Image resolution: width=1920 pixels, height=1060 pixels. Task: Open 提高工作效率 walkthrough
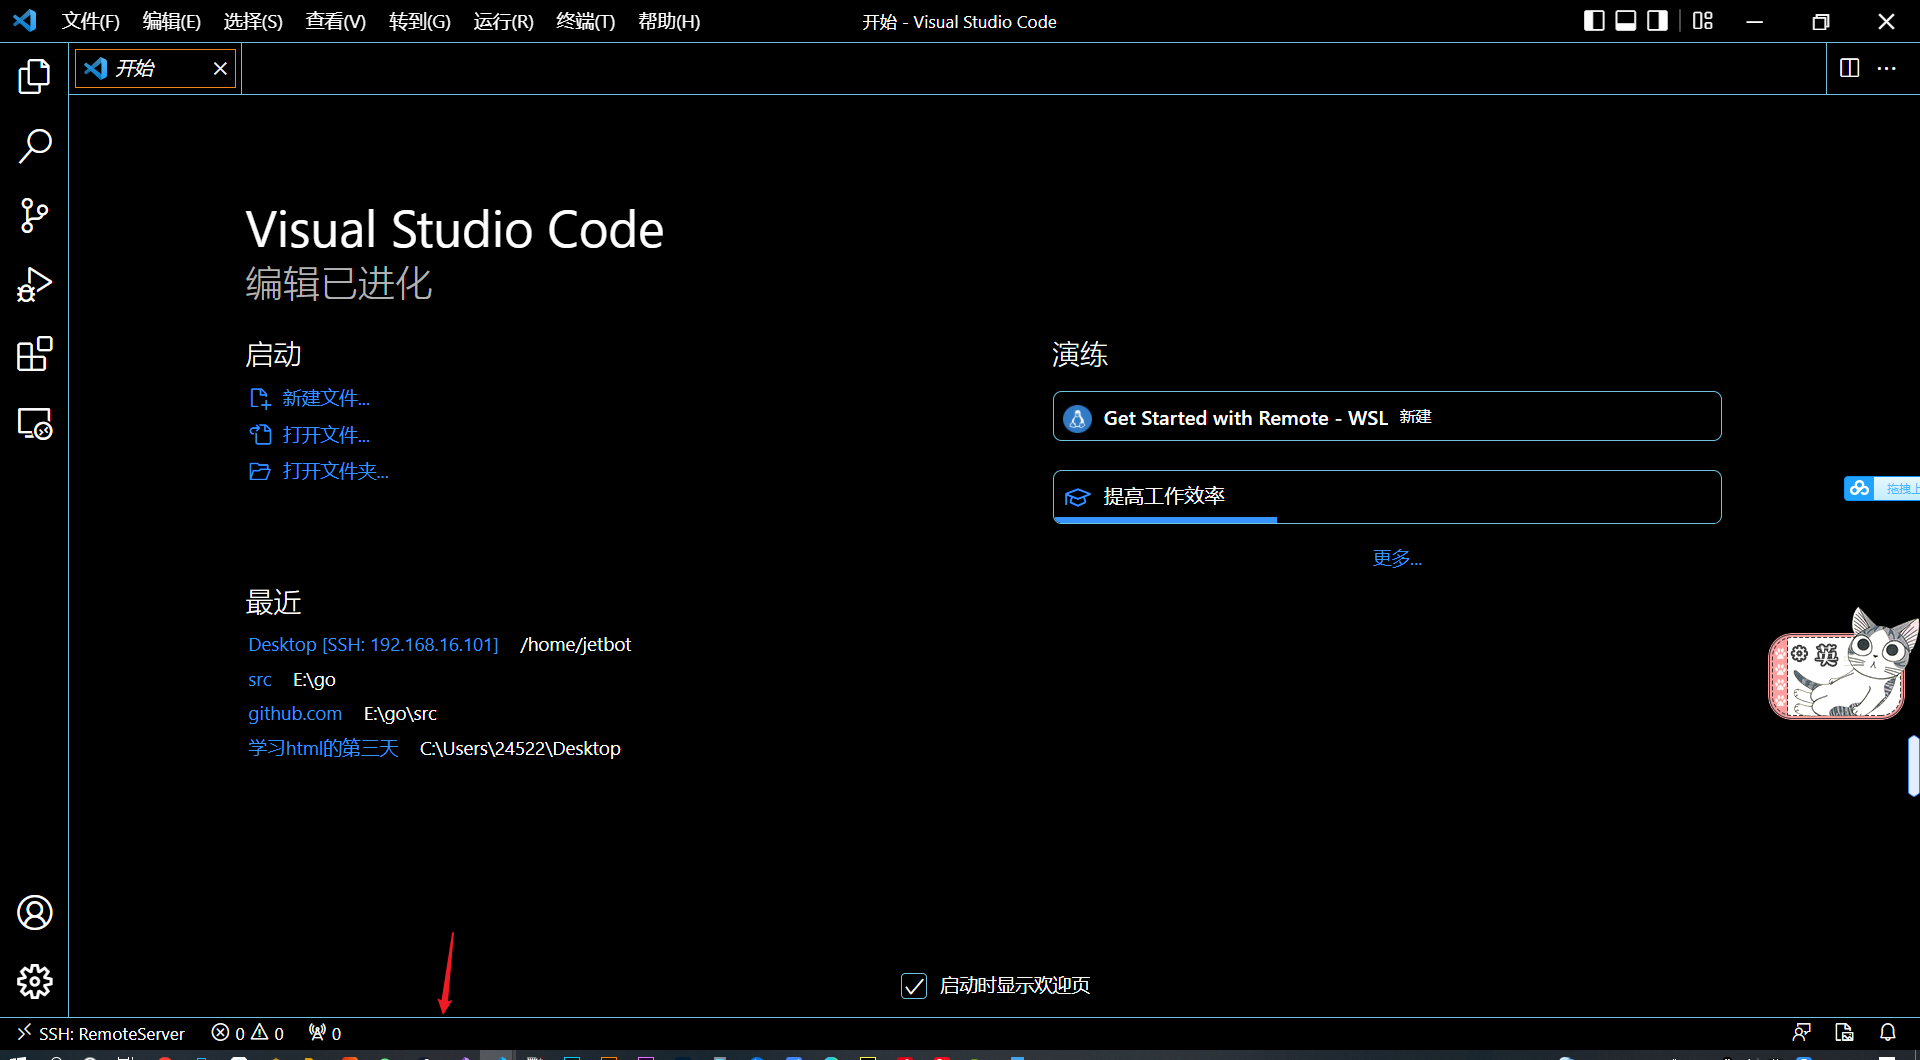(x=1387, y=497)
